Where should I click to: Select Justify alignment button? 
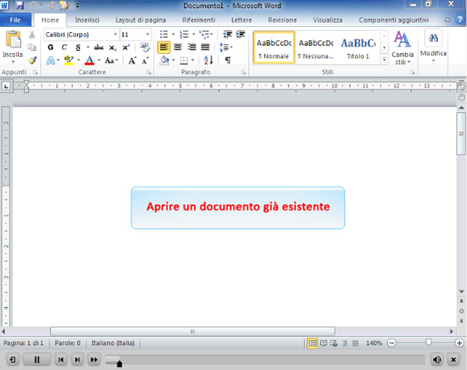tap(205, 47)
